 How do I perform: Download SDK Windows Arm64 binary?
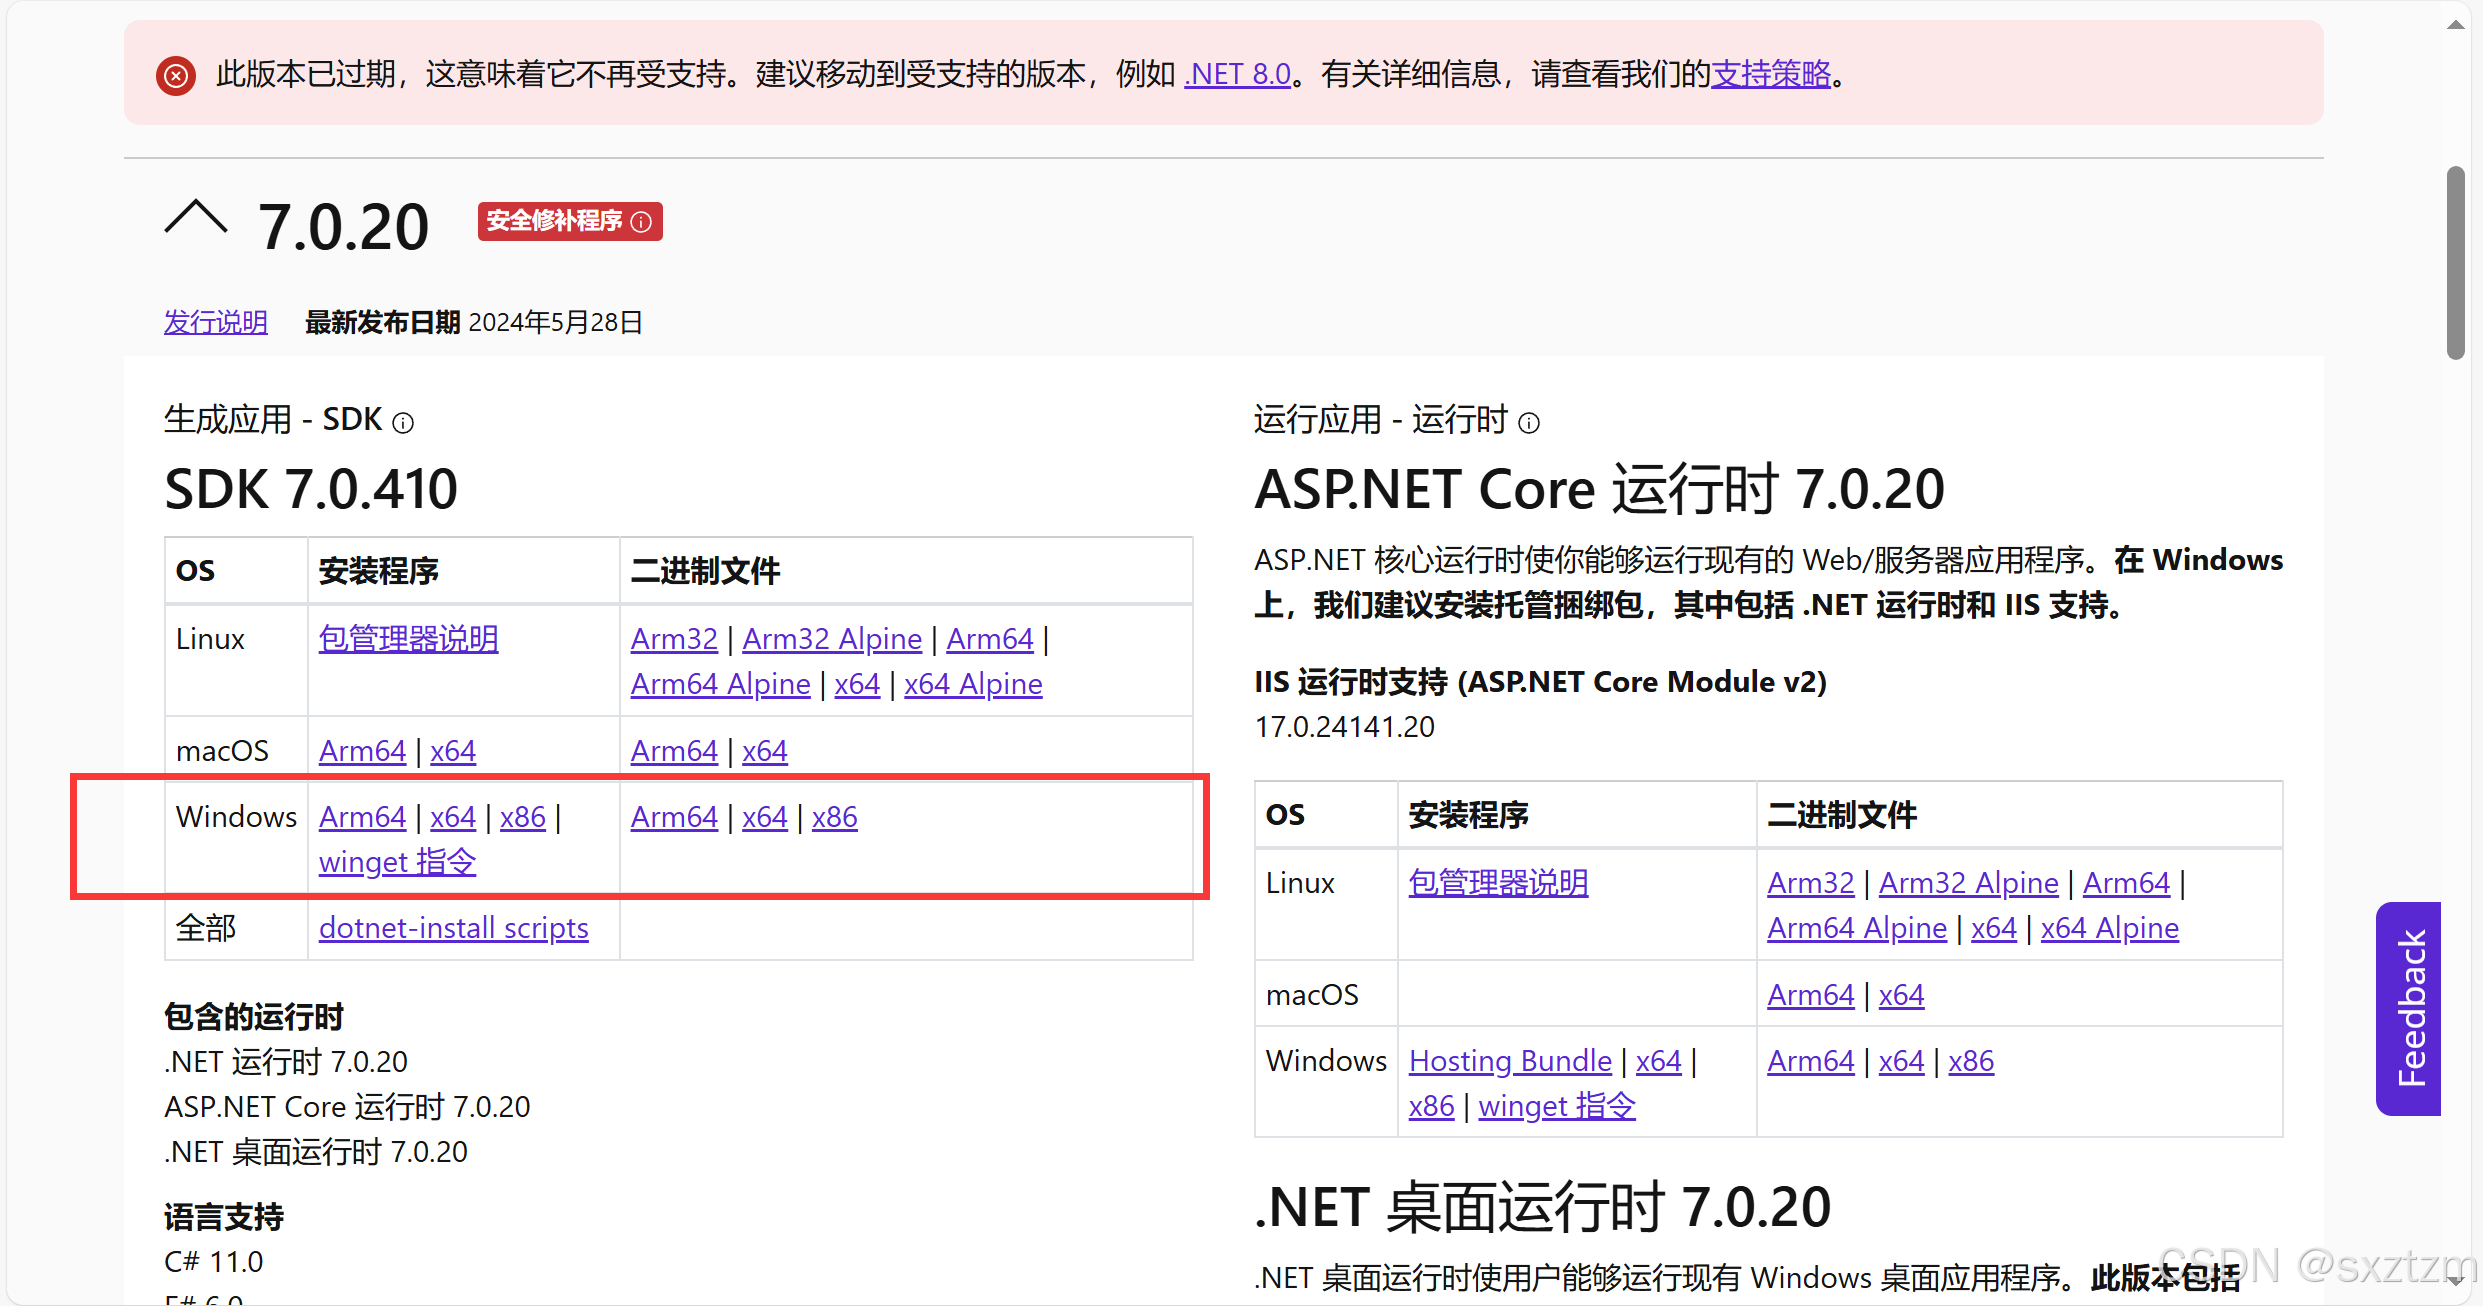coord(674,816)
